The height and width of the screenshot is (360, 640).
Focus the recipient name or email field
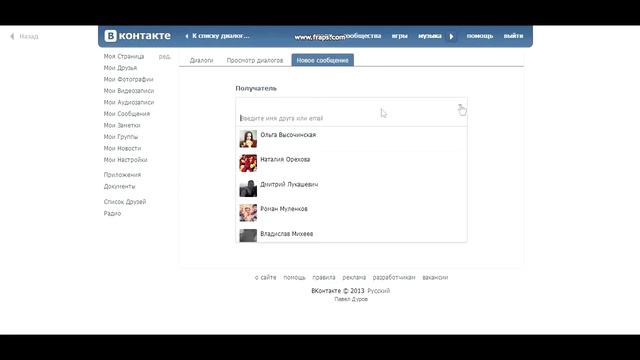coord(351,112)
